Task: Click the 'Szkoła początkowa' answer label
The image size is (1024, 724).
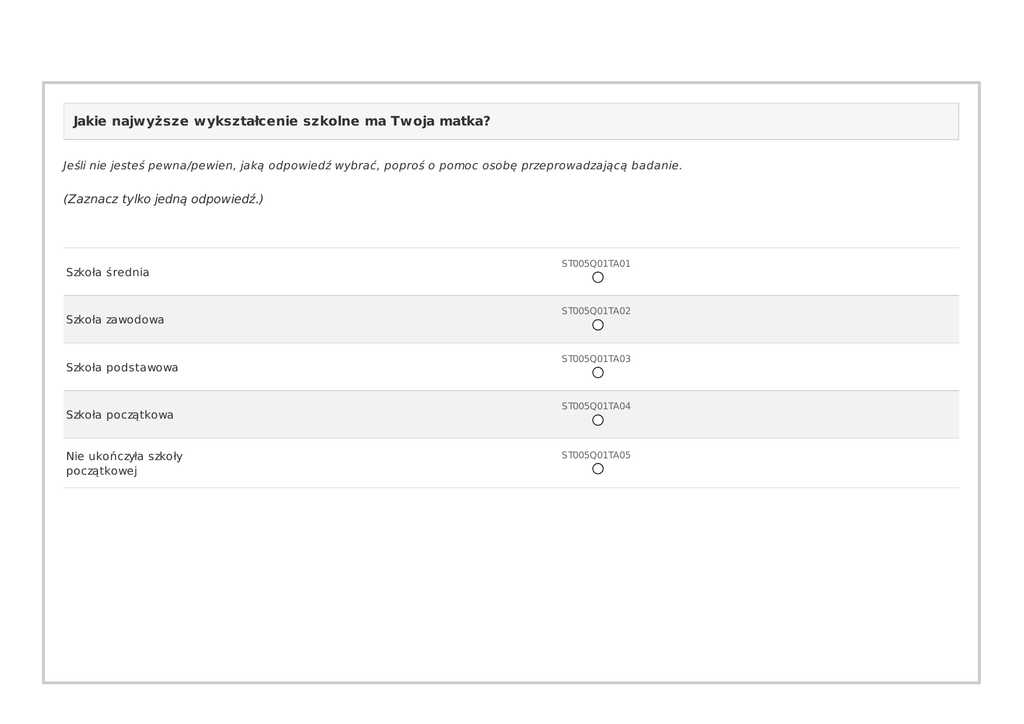Action: [120, 415]
